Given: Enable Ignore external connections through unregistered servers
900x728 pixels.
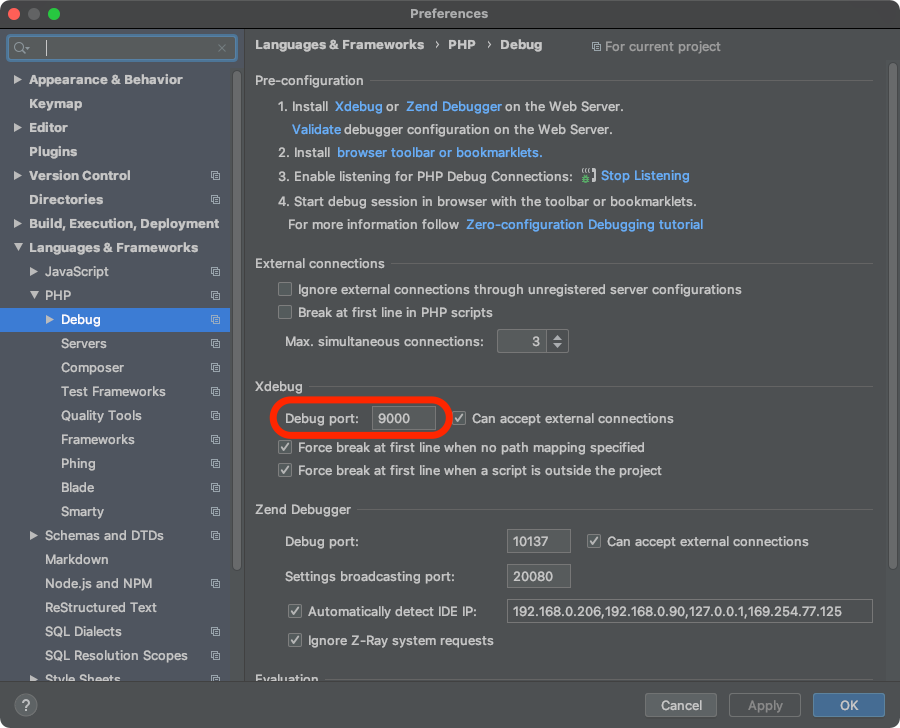Looking at the screenshot, I should pos(285,289).
